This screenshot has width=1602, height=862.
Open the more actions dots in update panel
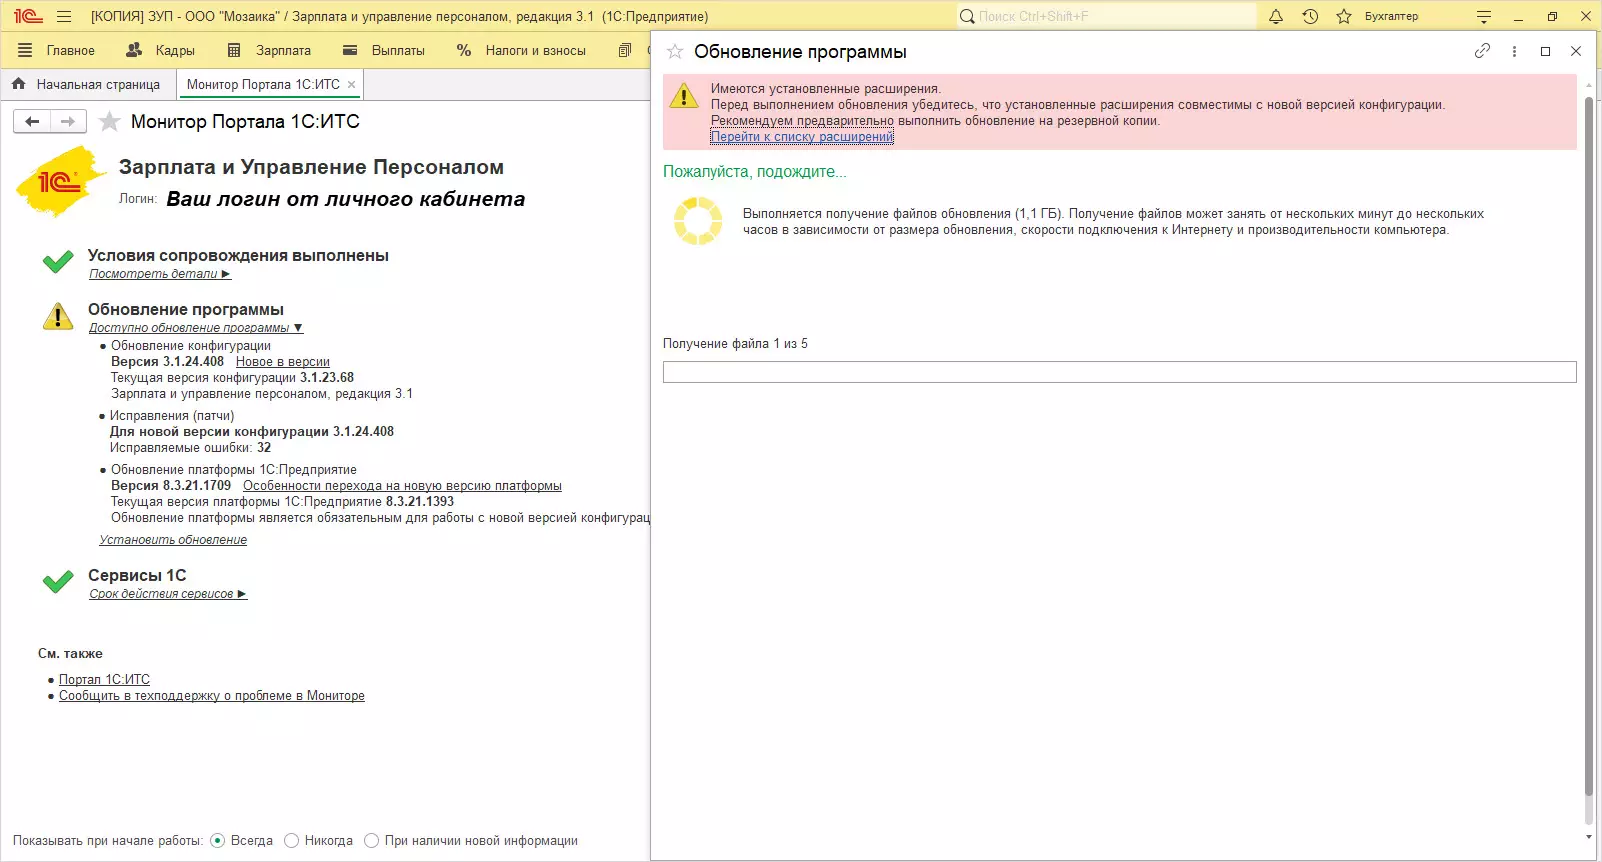pos(1514,51)
